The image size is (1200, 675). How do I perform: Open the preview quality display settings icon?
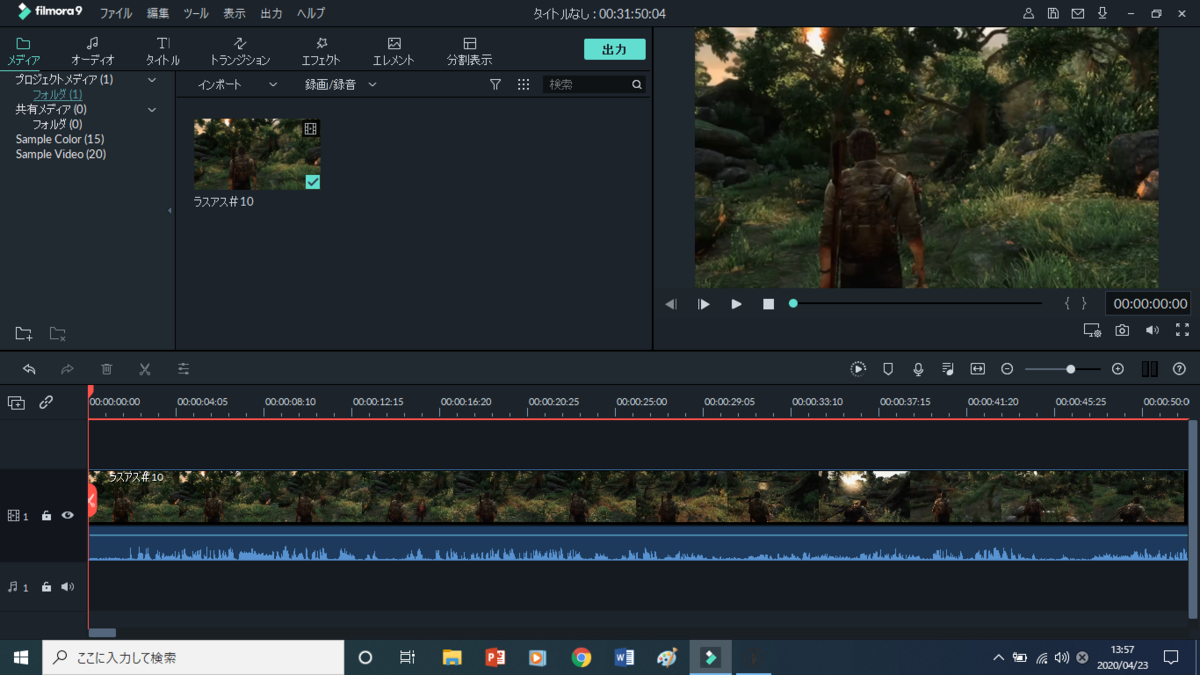coord(1092,330)
